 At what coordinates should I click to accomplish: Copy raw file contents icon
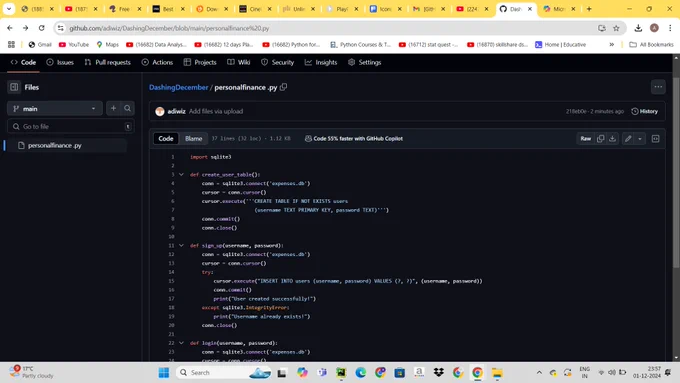[600, 138]
